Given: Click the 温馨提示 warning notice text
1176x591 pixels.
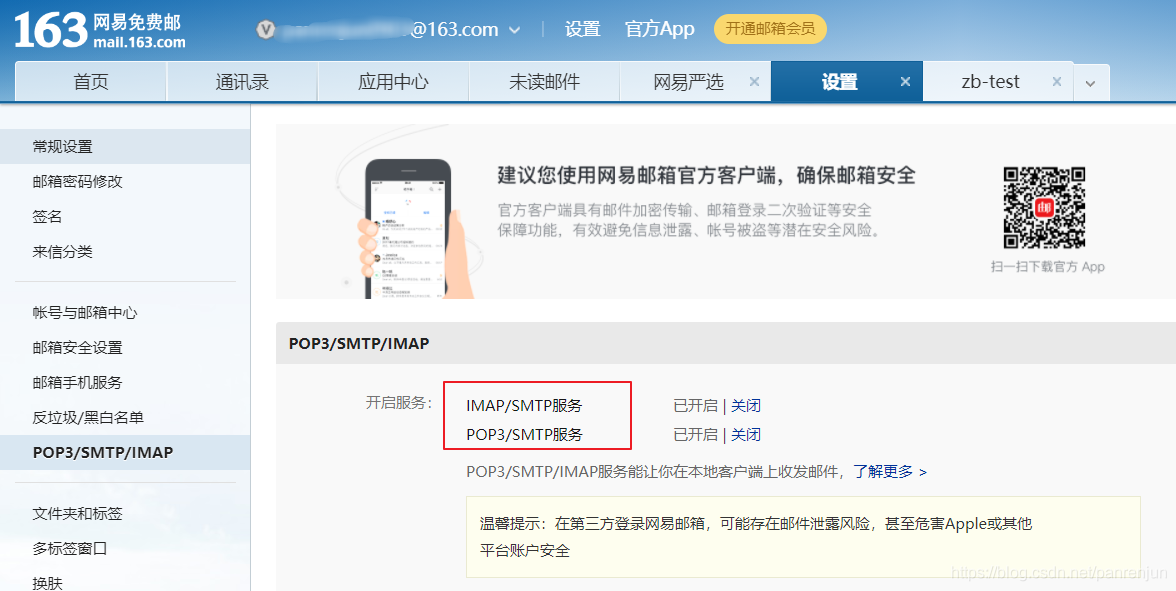Looking at the screenshot, I should coord(756,537).
